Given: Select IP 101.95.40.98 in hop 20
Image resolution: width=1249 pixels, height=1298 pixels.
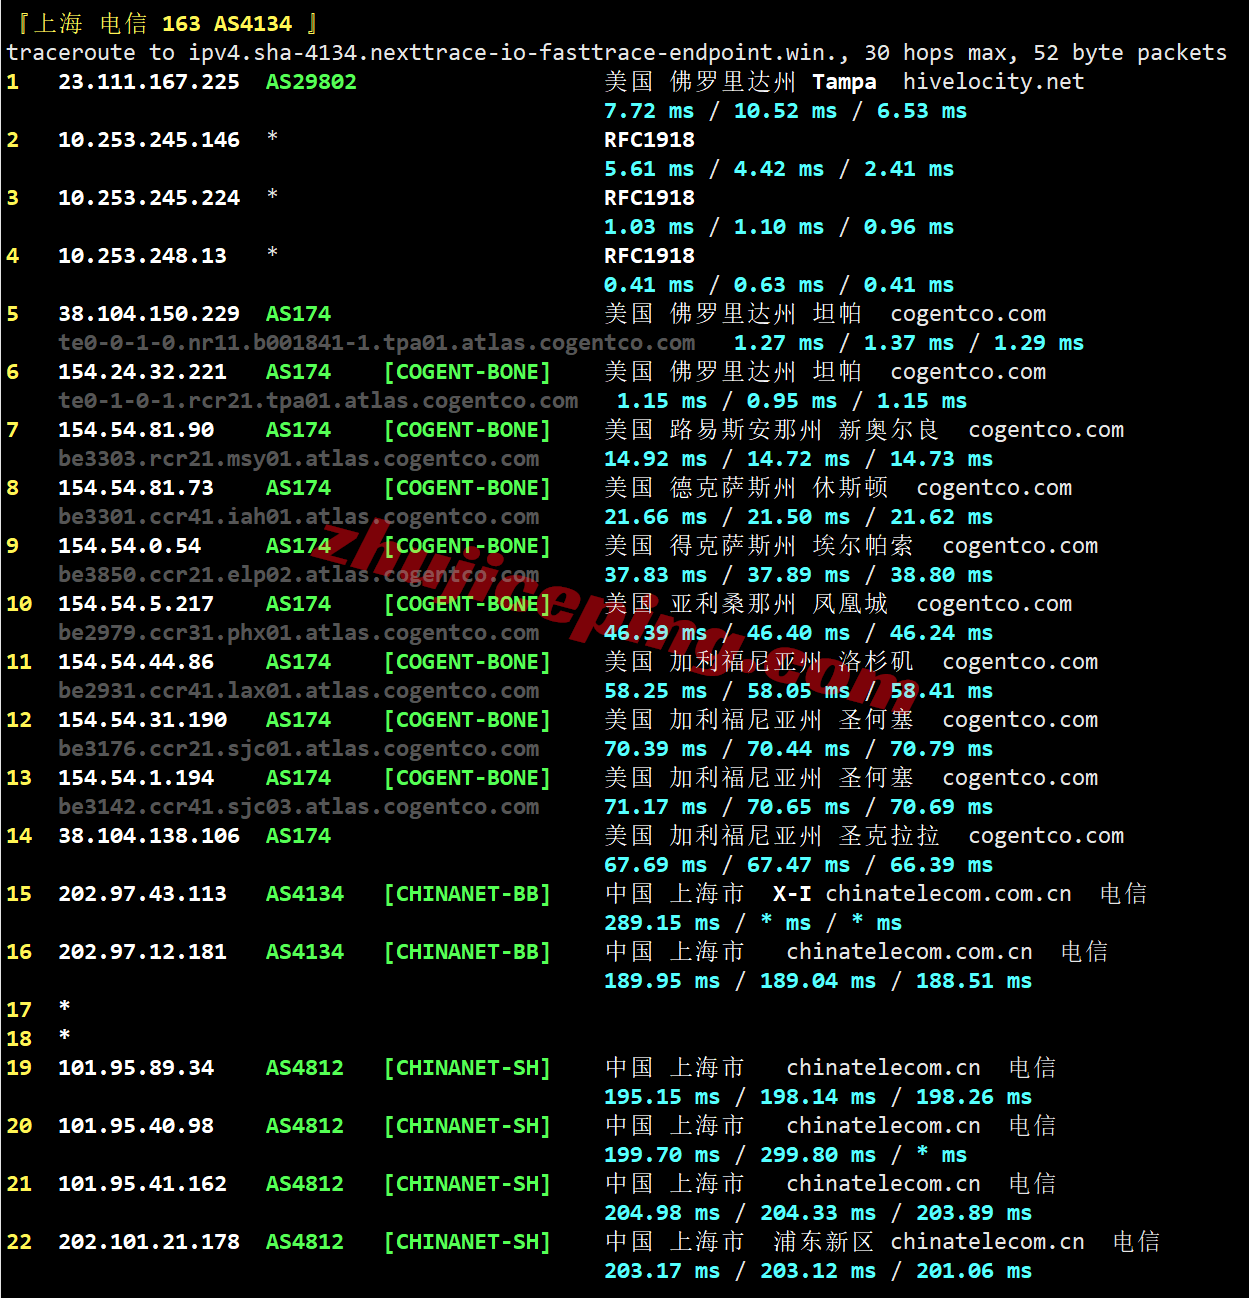Looking at the screenshot, I should tap(136, 1126).
